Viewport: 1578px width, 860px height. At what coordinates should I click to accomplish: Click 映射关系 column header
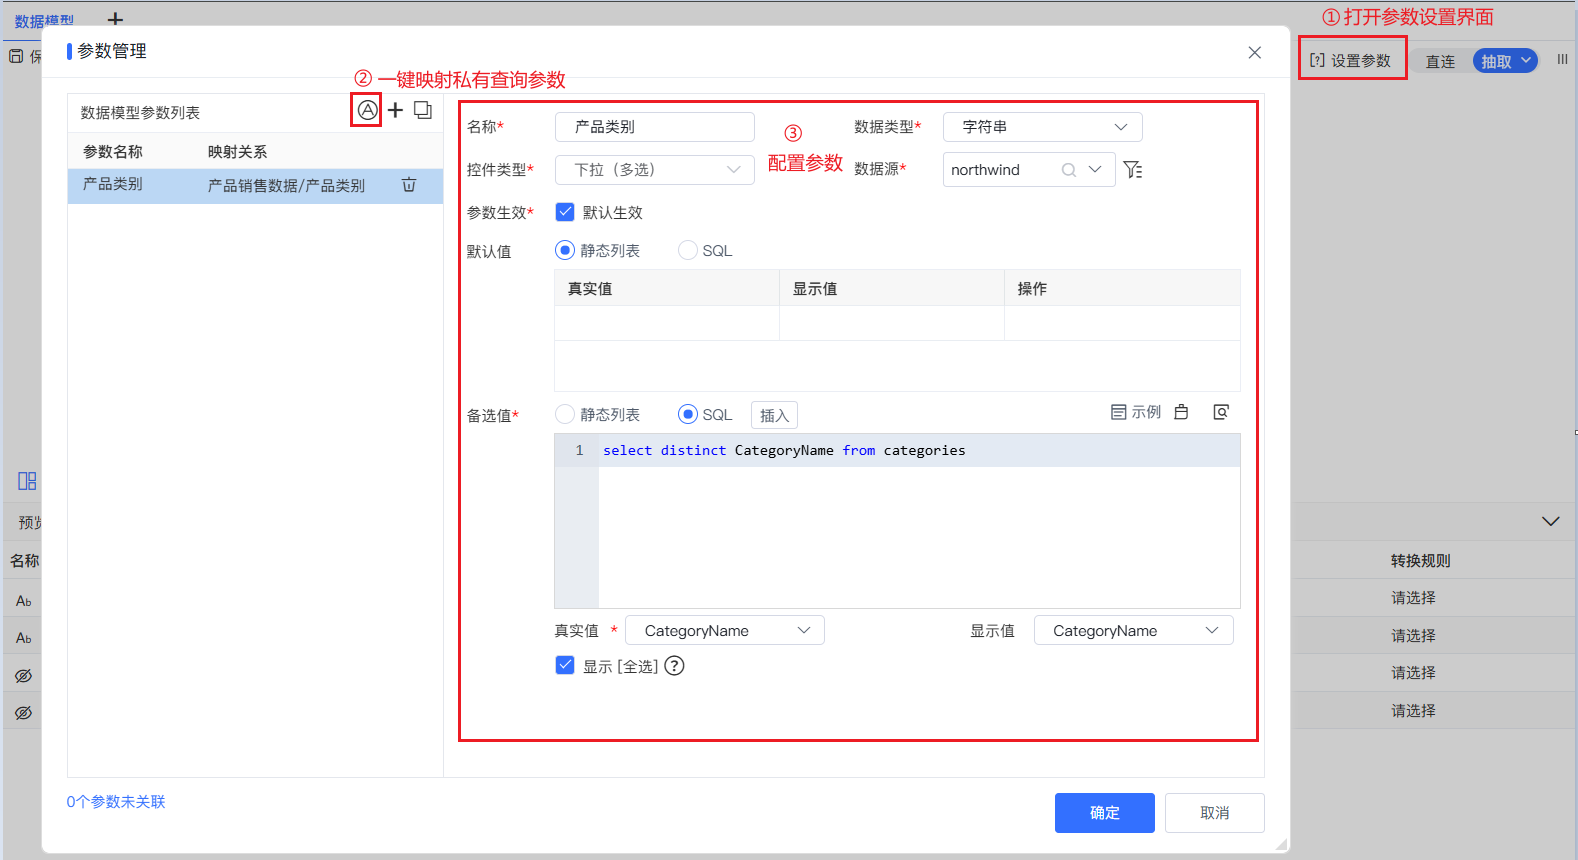click(238, 152)
